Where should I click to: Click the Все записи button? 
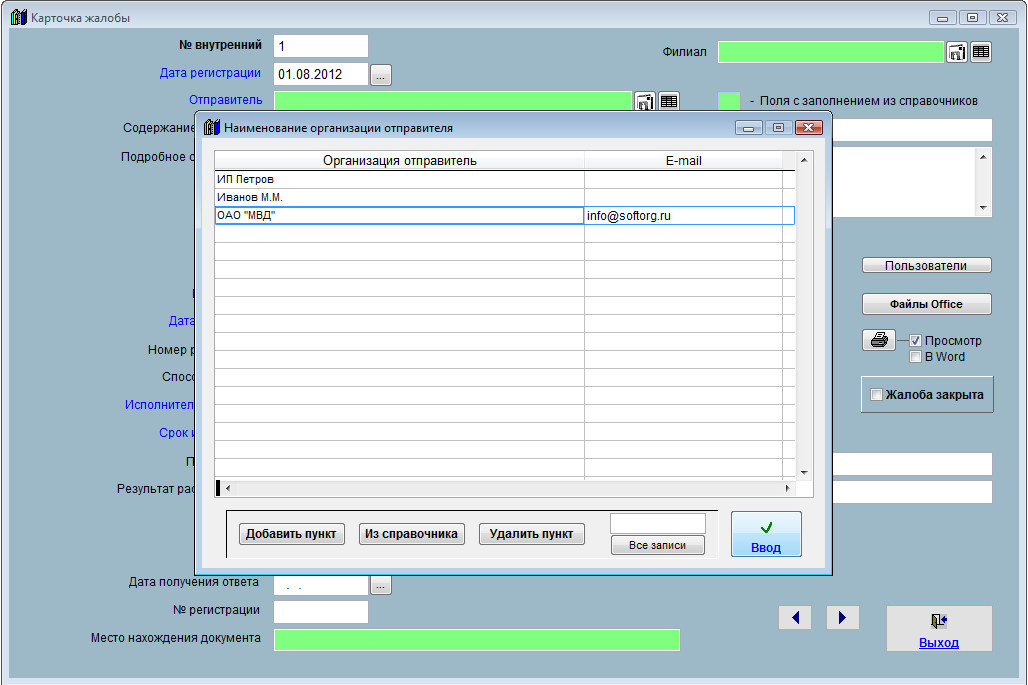tap(658, 545)
